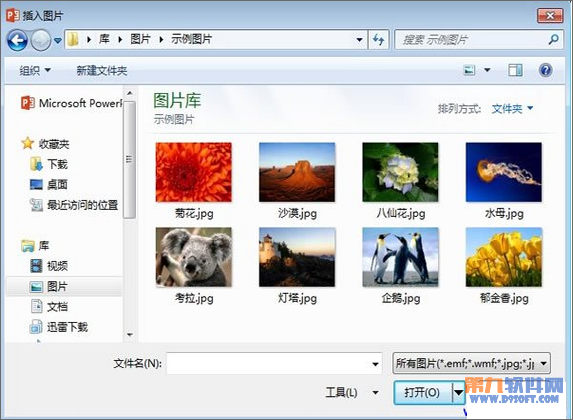Expand the address bar history dropdown
Screen dimensions: 573x420
pyautogui.click(x=360, y=39)
